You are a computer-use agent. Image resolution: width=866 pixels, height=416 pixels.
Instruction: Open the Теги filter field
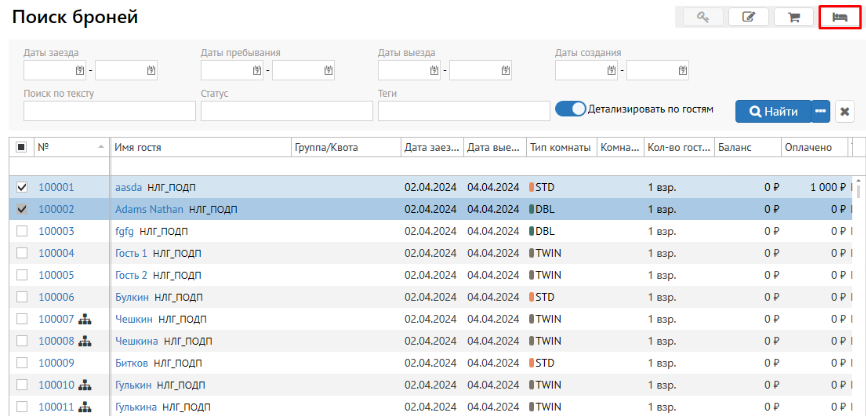463,111
